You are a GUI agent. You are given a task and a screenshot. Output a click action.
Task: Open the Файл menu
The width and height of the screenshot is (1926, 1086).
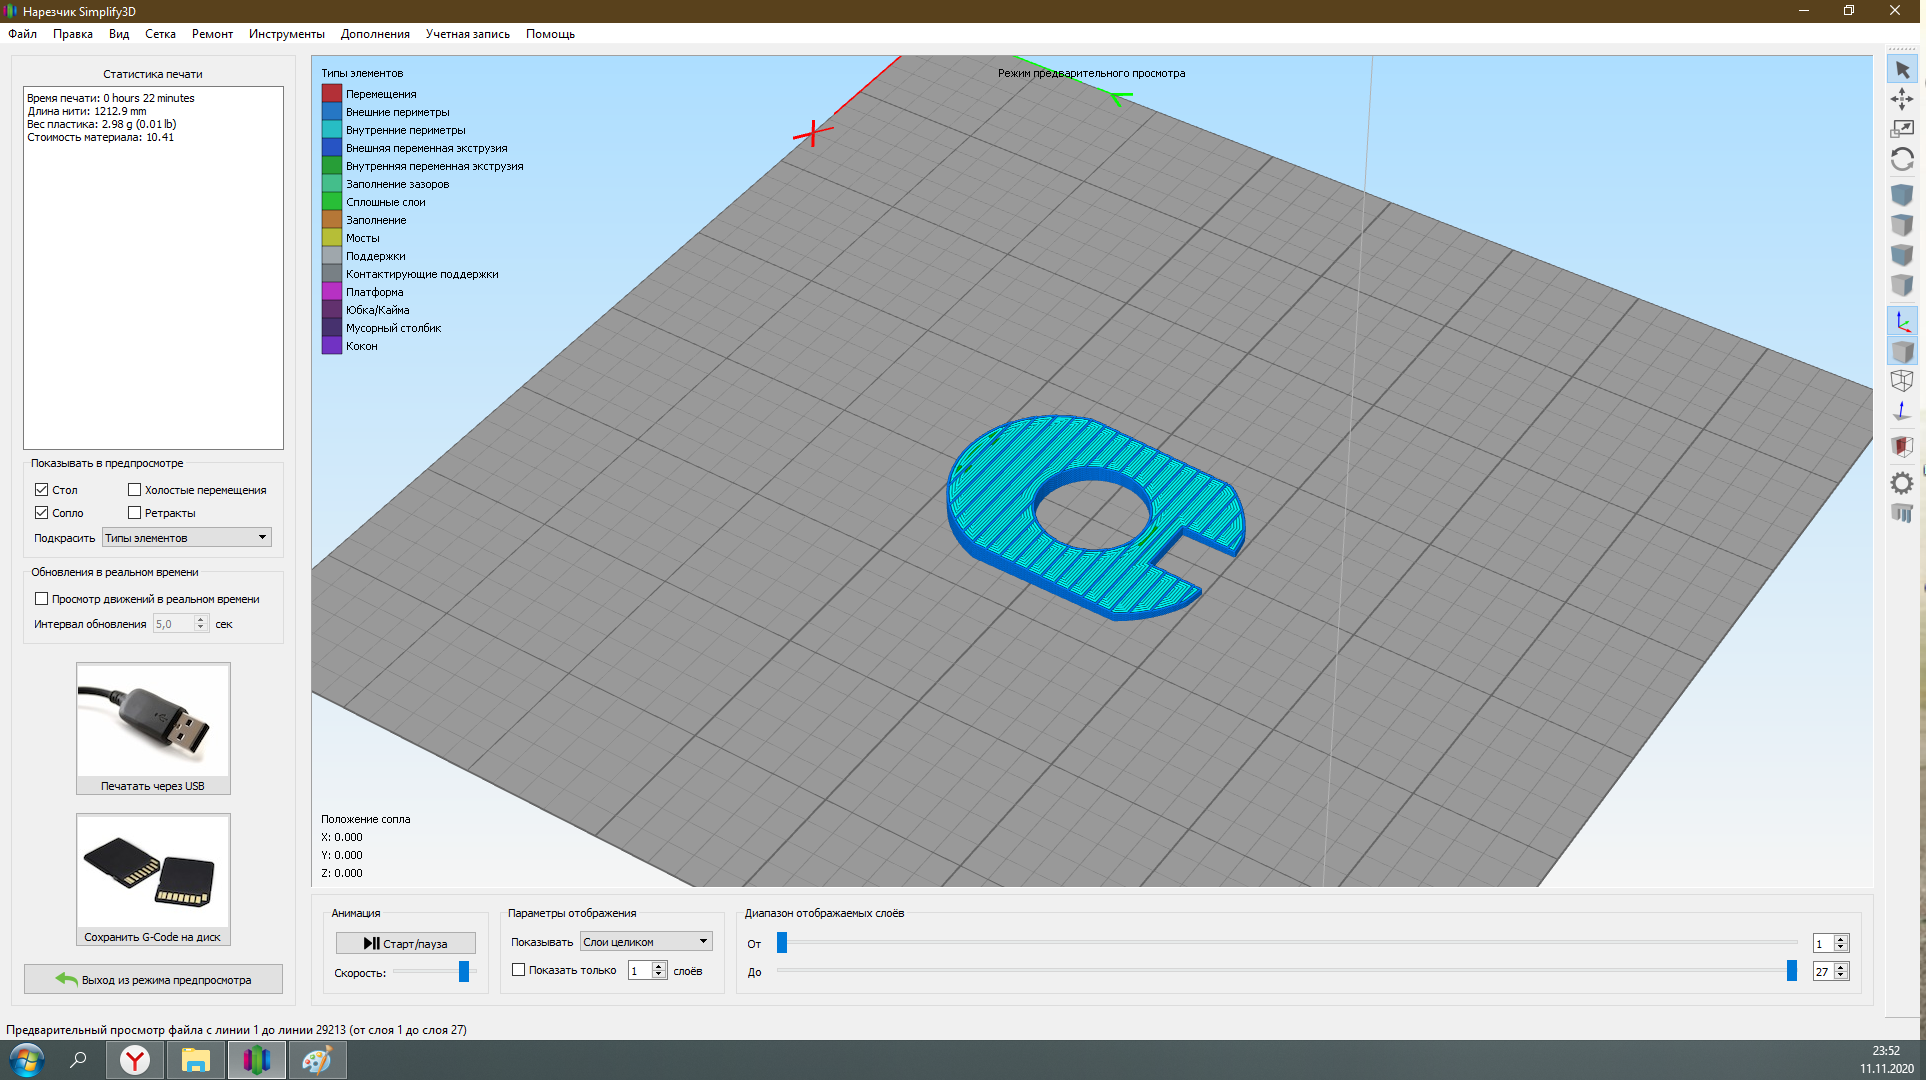[x=22, y=34]
